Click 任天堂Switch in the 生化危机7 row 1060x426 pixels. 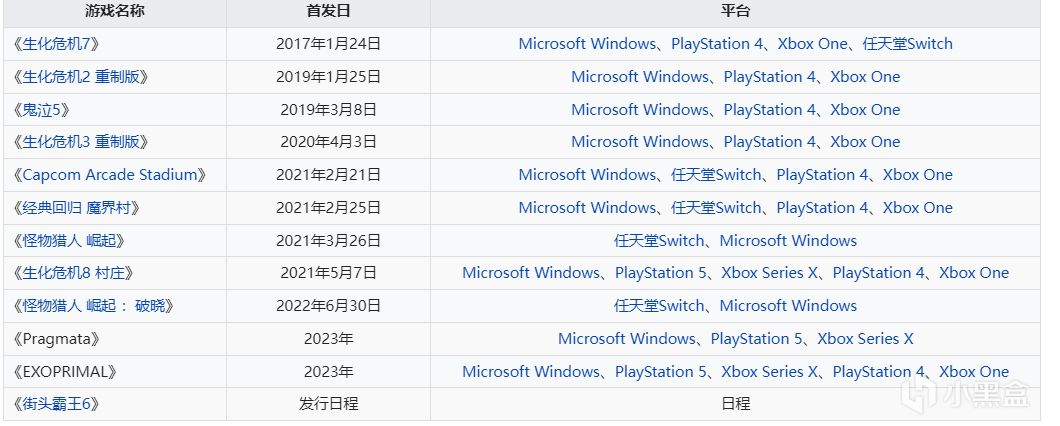[x=907, y=44]
